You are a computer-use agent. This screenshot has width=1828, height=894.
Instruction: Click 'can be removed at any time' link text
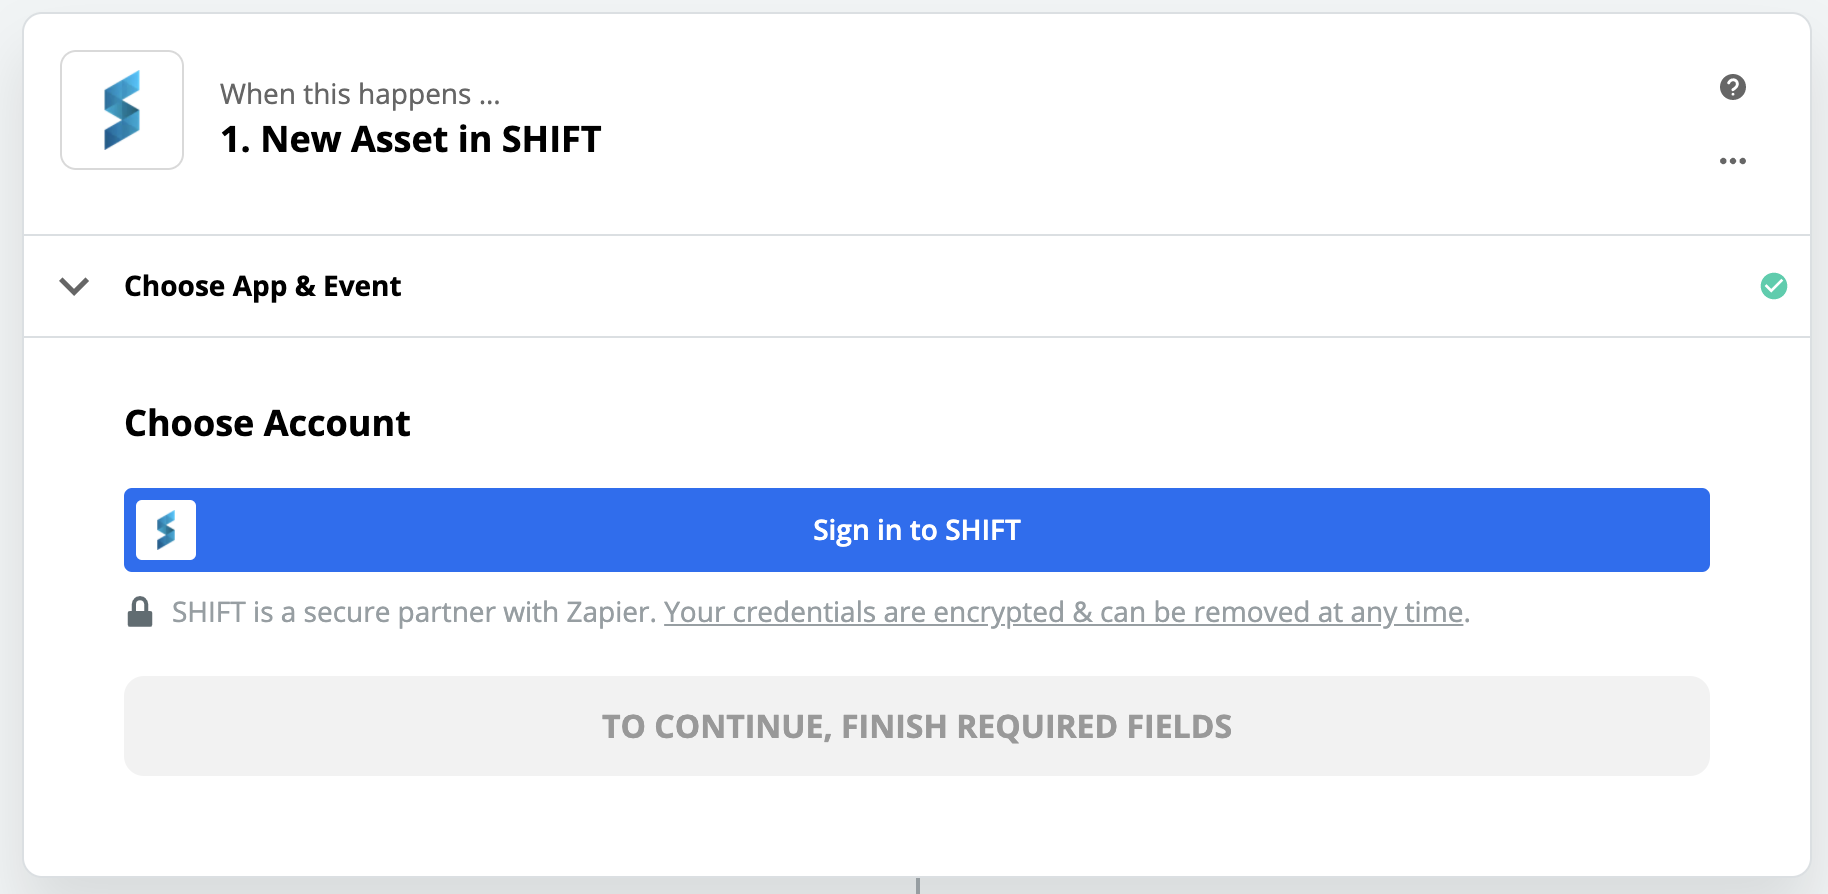(x=1281, y=612)
